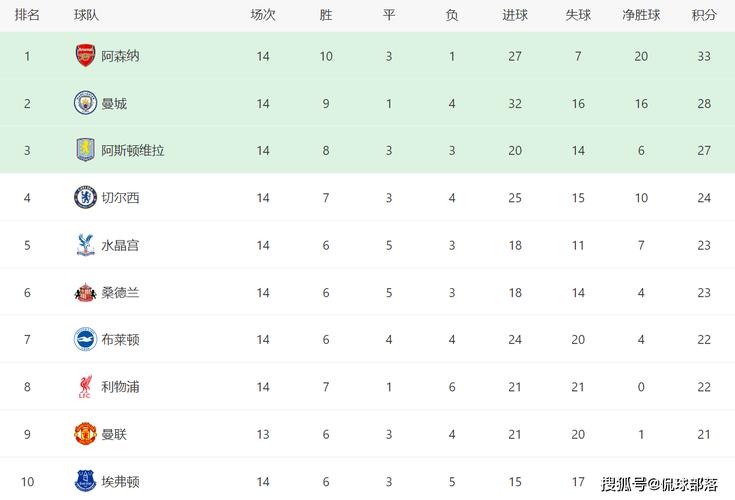Click the 积分 column header

[x=704, y=15]
